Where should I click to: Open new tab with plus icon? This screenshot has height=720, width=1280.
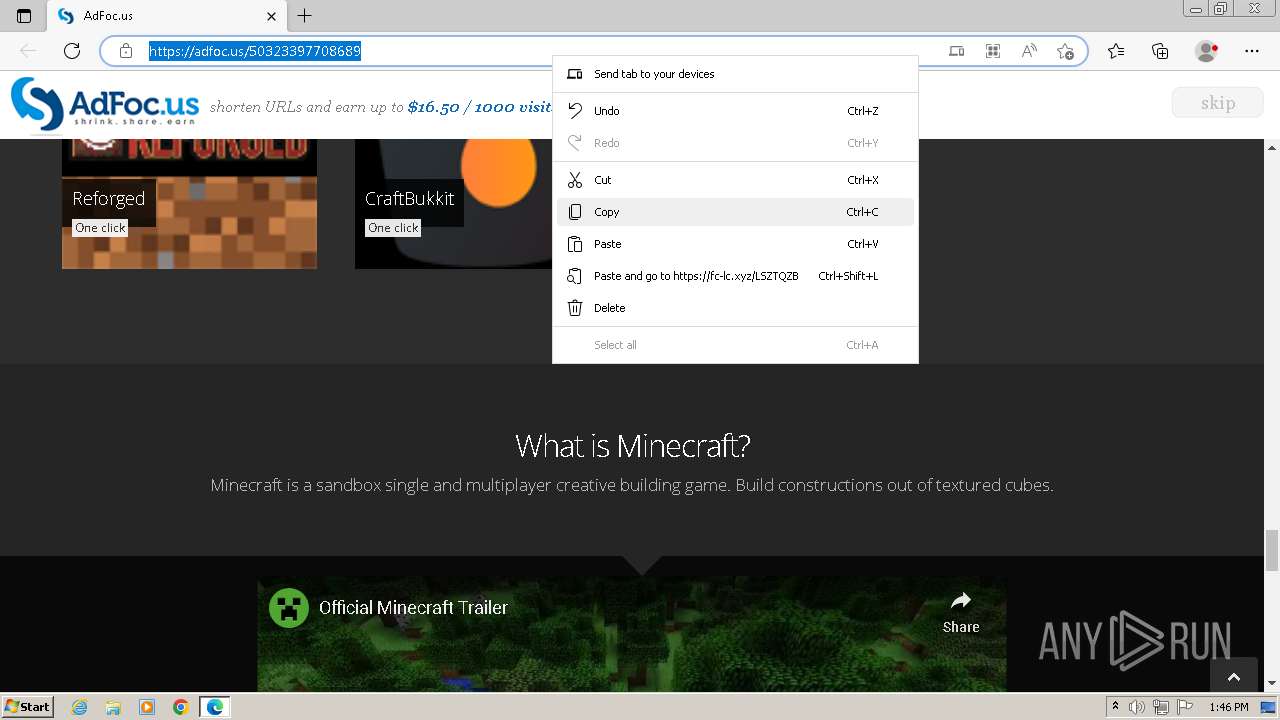[x=305, y=16]
